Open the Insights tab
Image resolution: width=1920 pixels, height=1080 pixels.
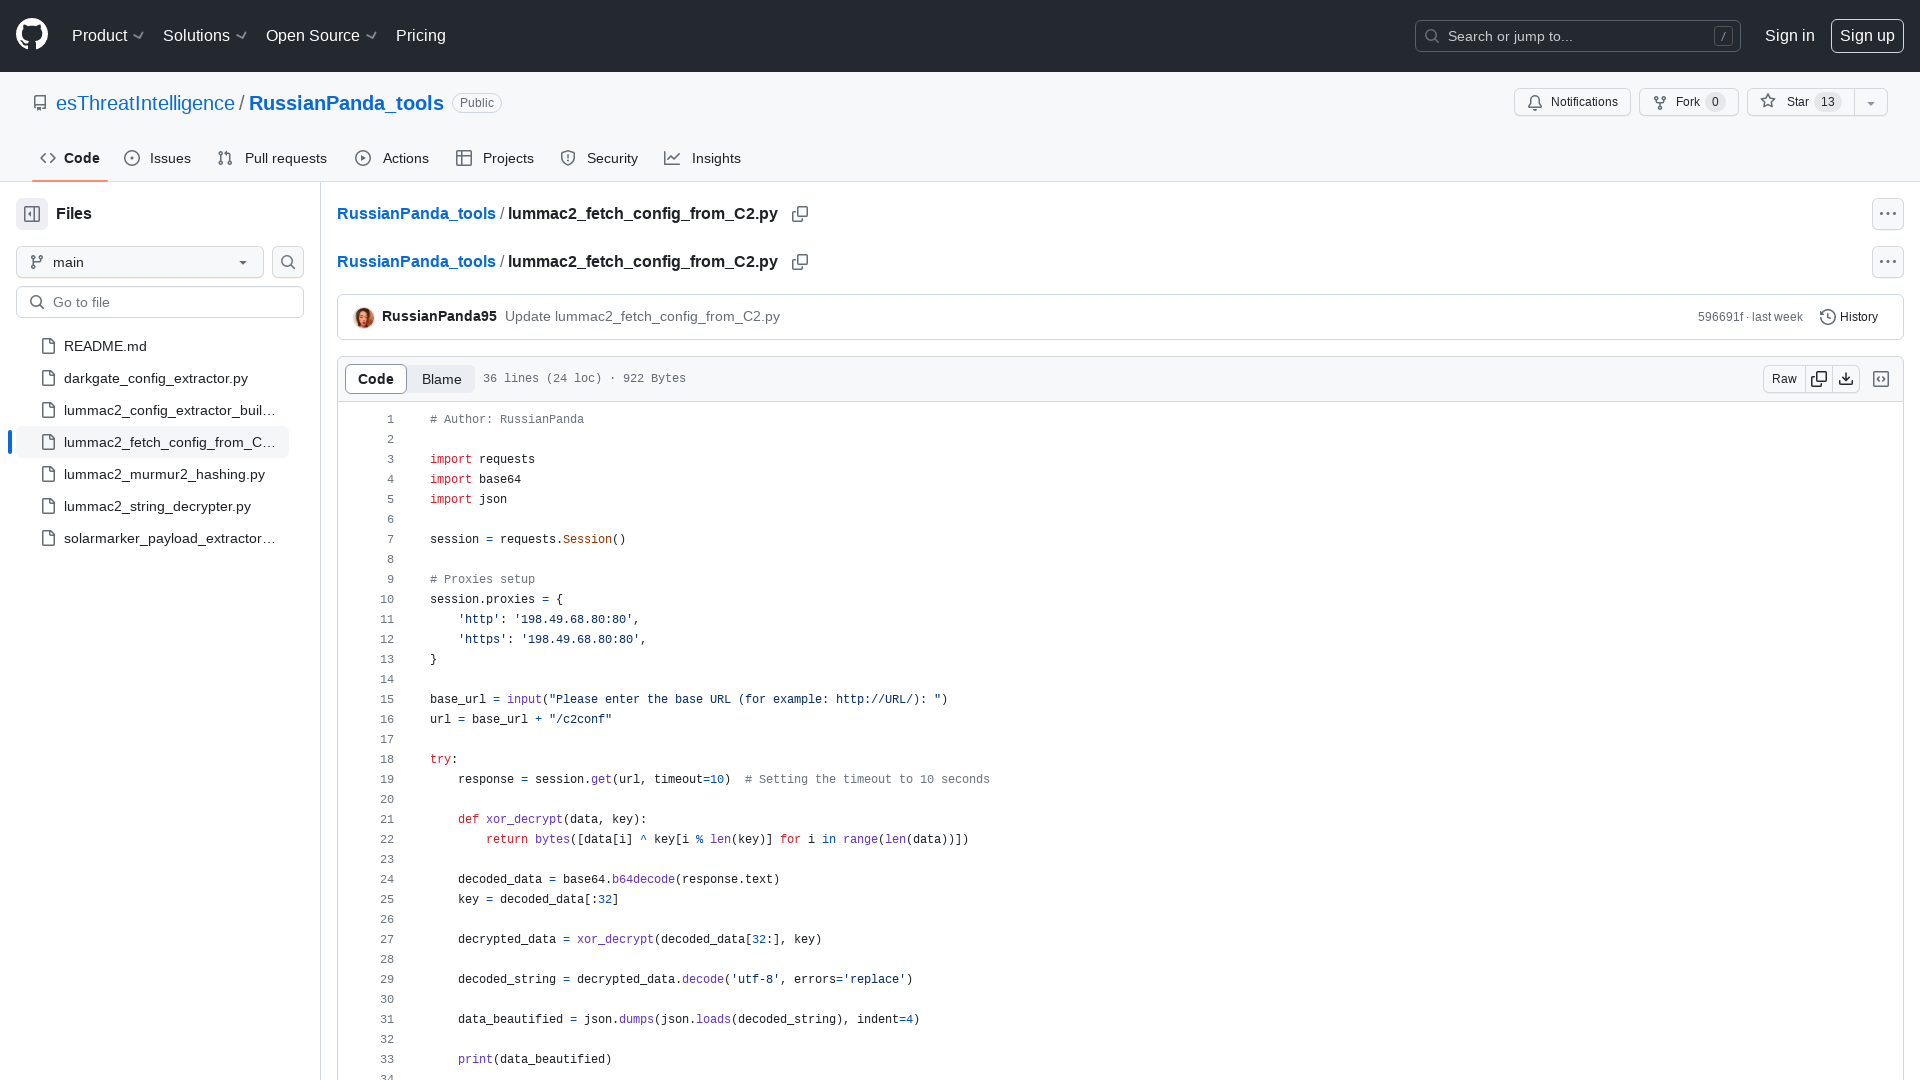pyautogui.click(x=702, y=158)
